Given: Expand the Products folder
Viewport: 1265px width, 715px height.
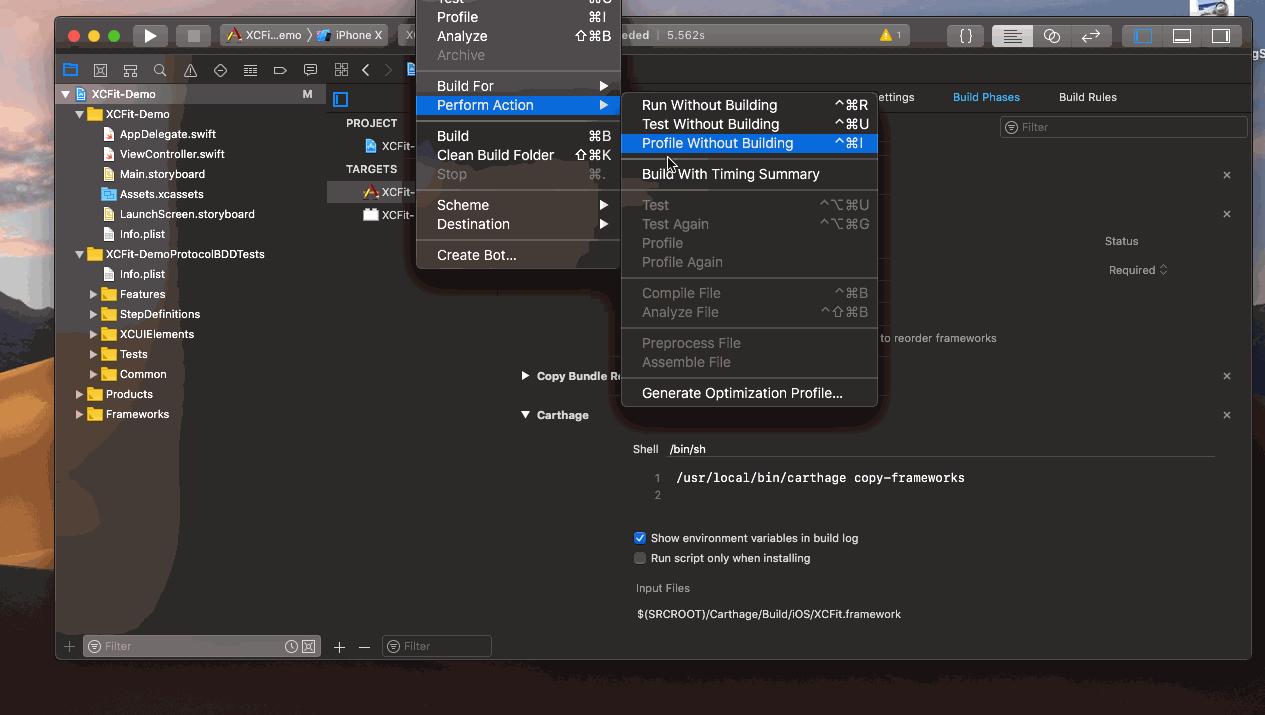Looking at the screenshot, I should click(x=80, y=394).
